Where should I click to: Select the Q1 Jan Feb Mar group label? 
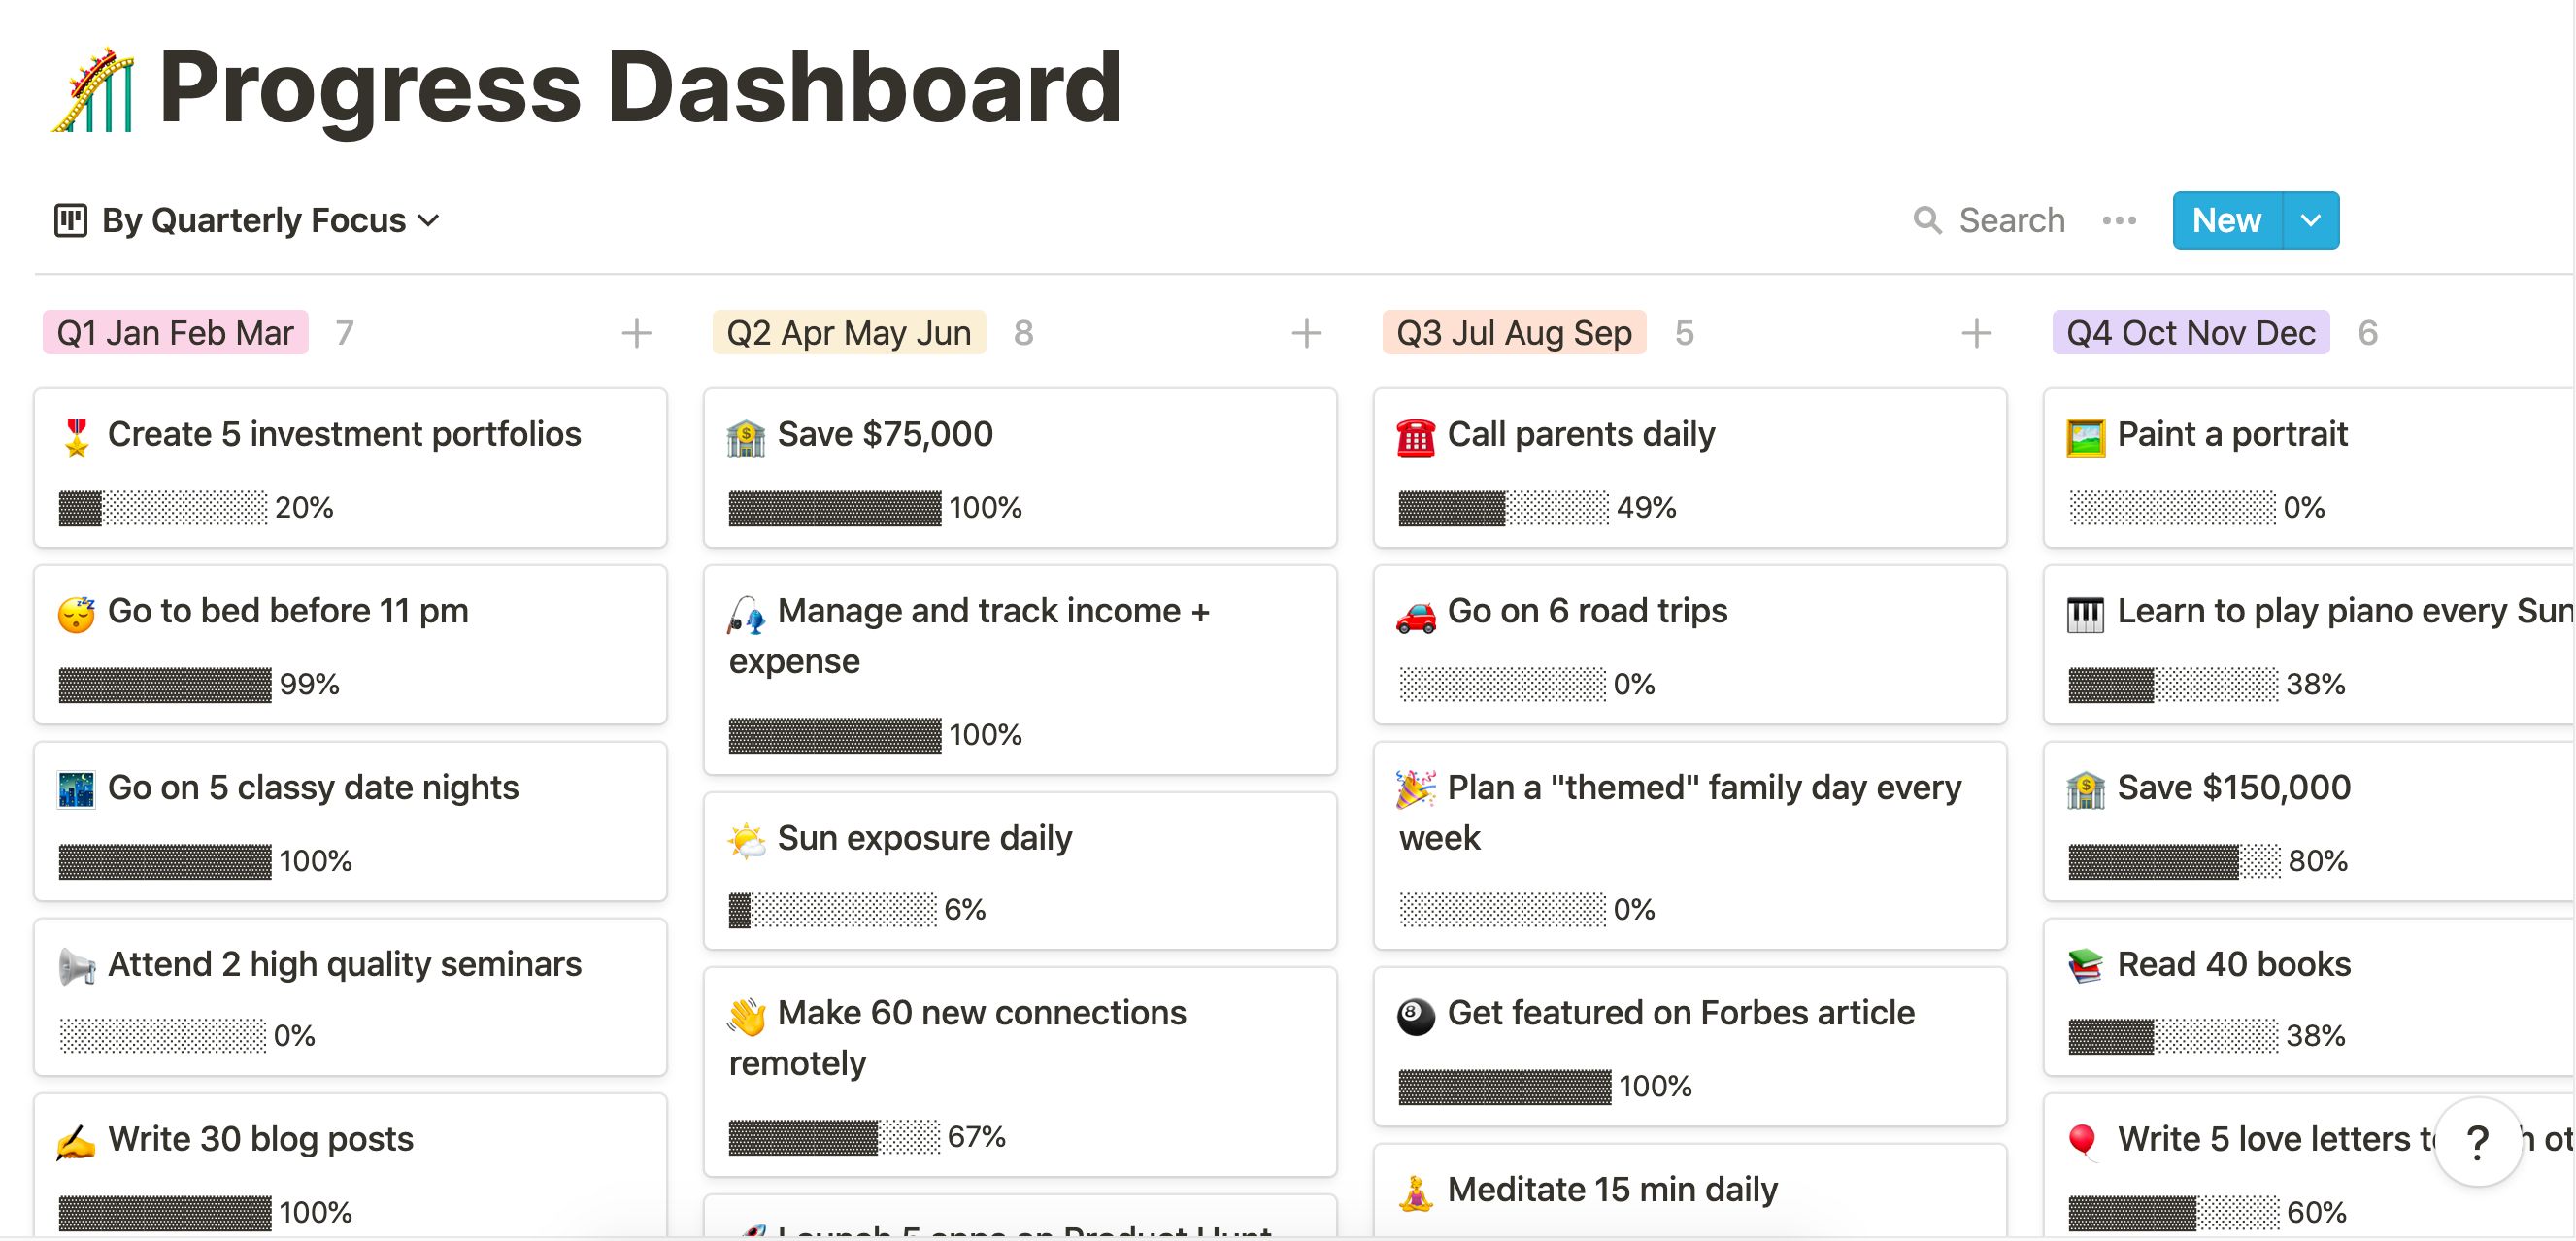pos(175,333)
